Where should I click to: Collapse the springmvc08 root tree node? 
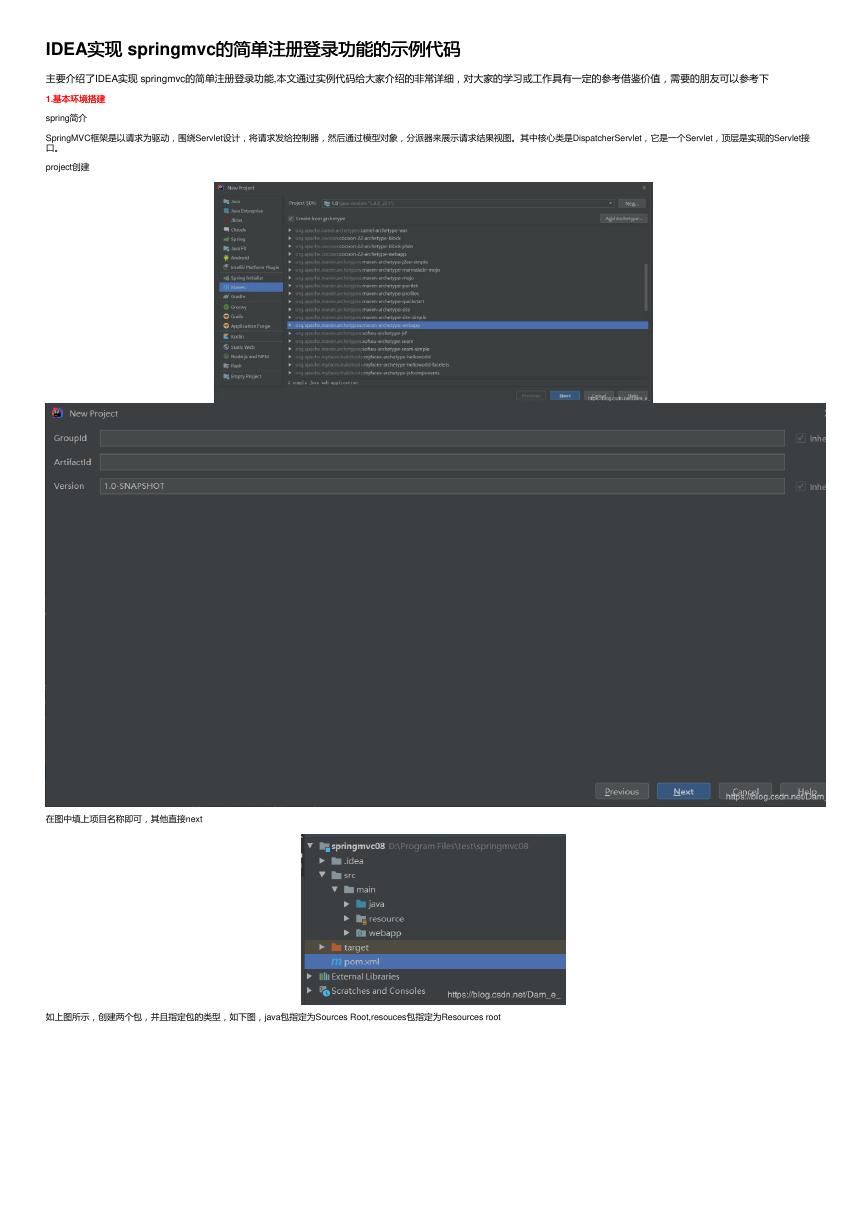[x=310, y=846]
